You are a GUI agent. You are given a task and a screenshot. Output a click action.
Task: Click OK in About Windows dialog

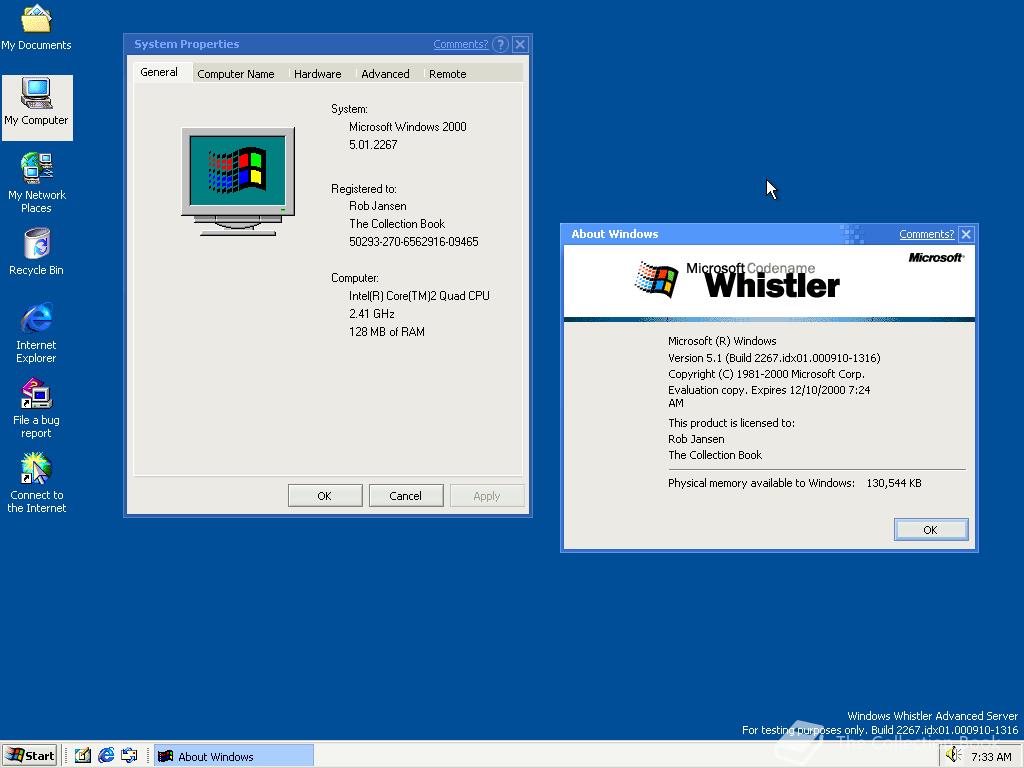pos(931,530)
